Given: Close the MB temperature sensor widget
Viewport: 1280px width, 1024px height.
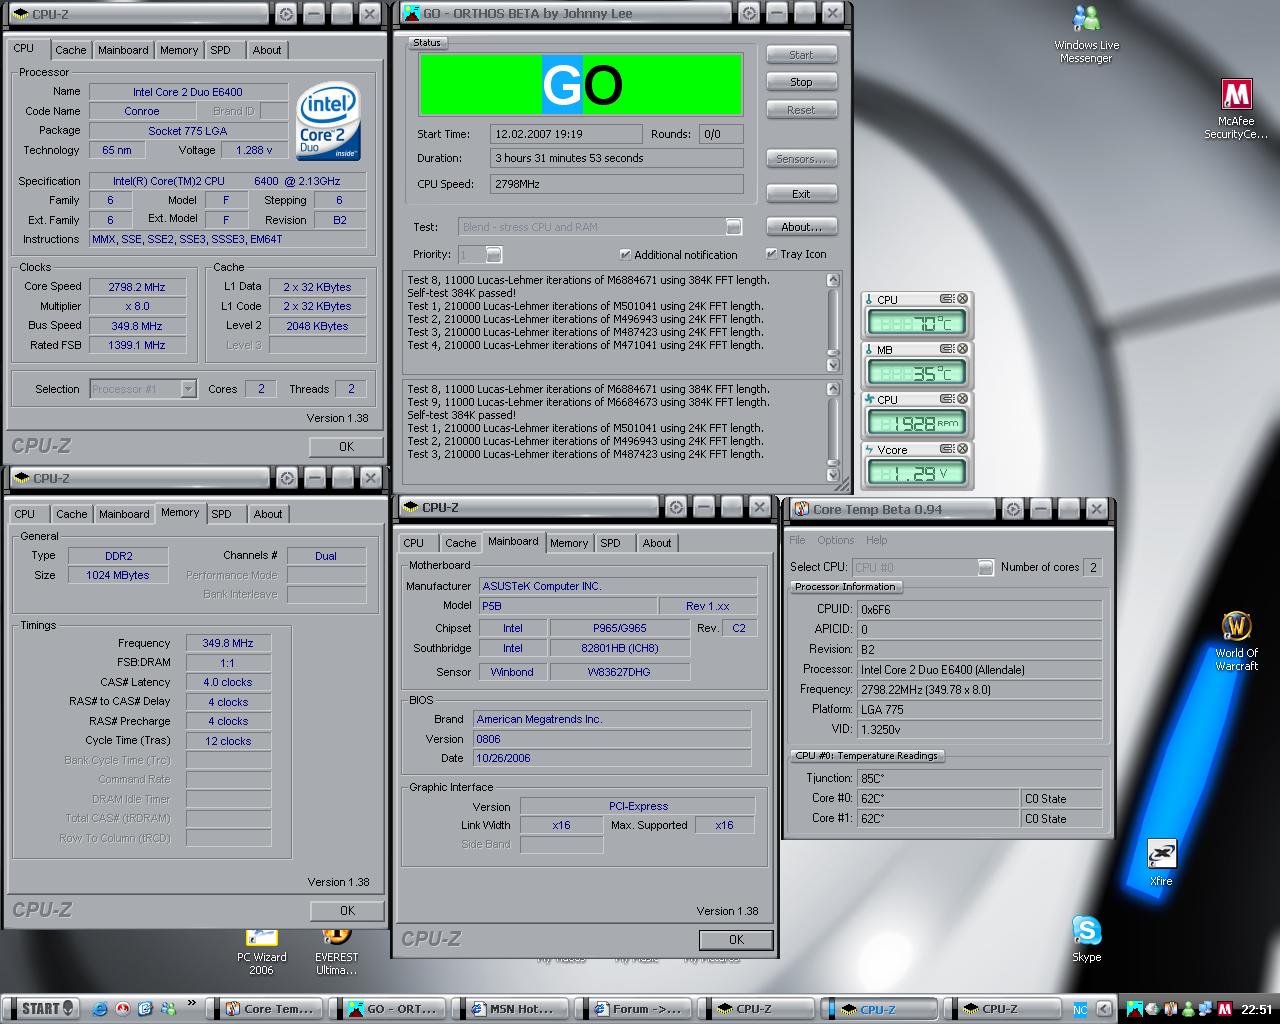Looking at the screenshot, I should [x=963, y=349].
